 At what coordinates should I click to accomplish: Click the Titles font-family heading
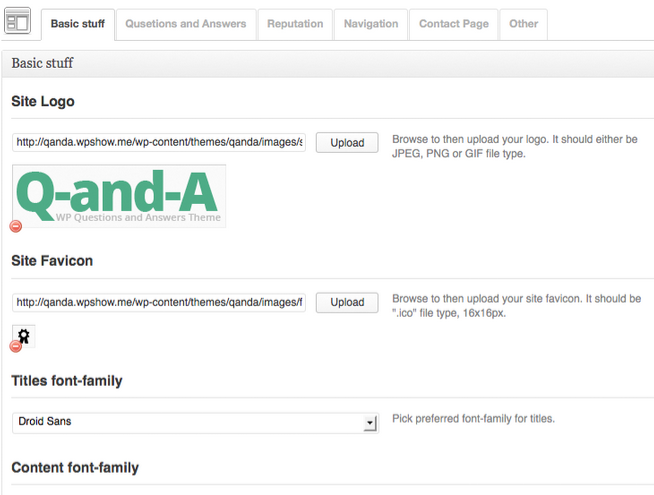click(67, 381)
